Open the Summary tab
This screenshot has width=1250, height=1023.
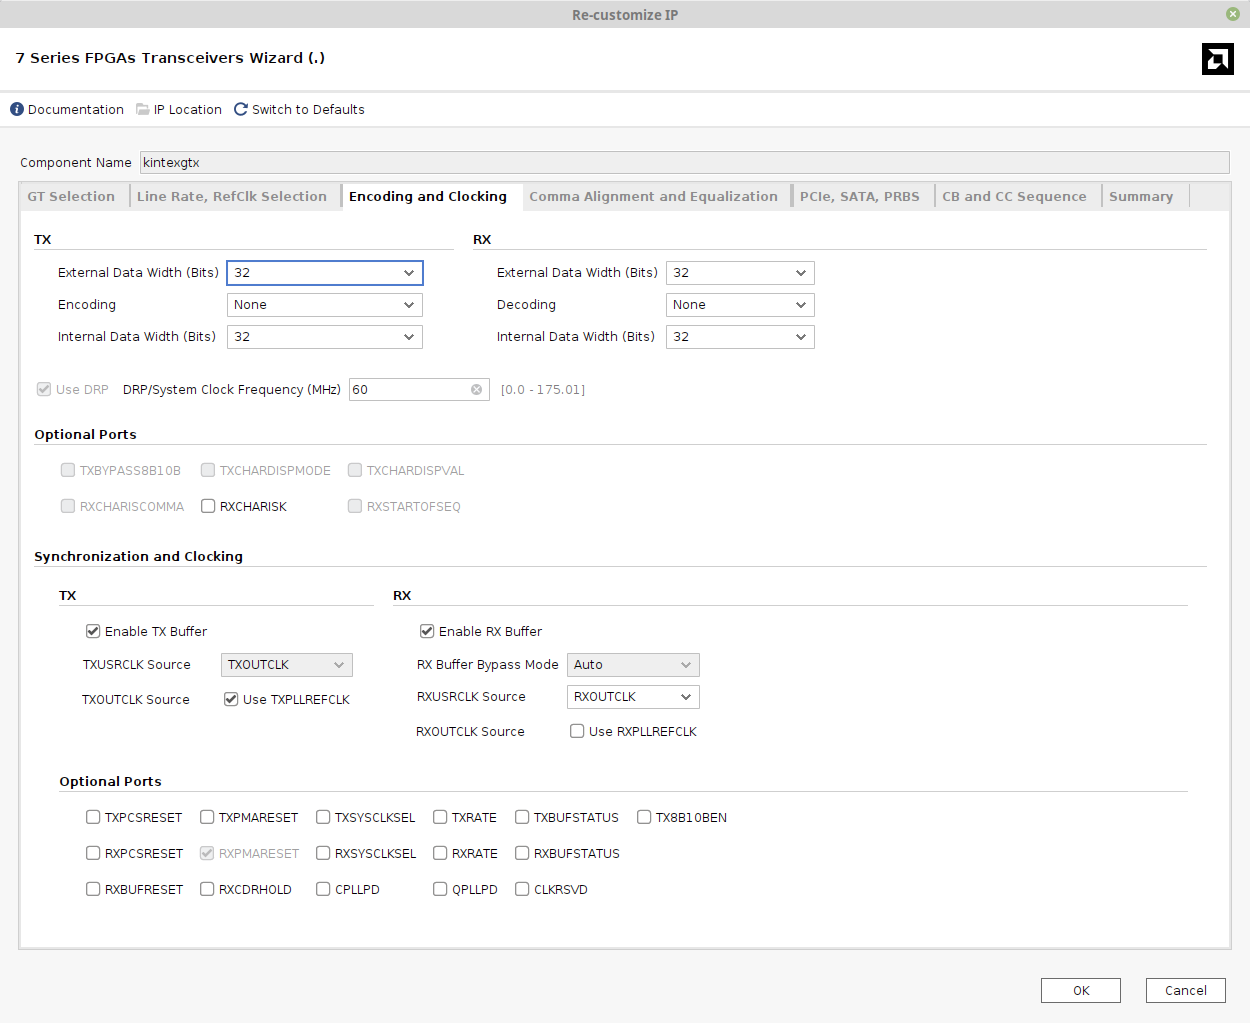coord(1141,196)
